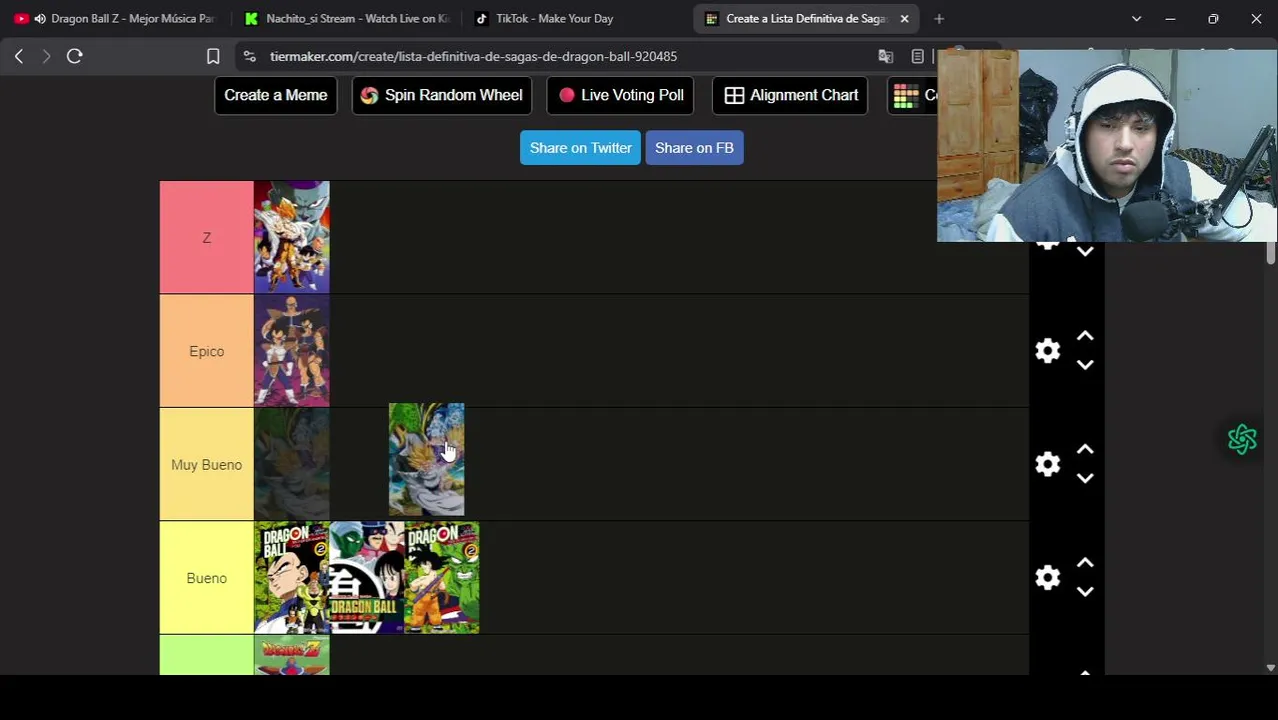Screen dimensions: 1278x720
Task: Click the Create a Meme button
Action: [x=275, y=95]
